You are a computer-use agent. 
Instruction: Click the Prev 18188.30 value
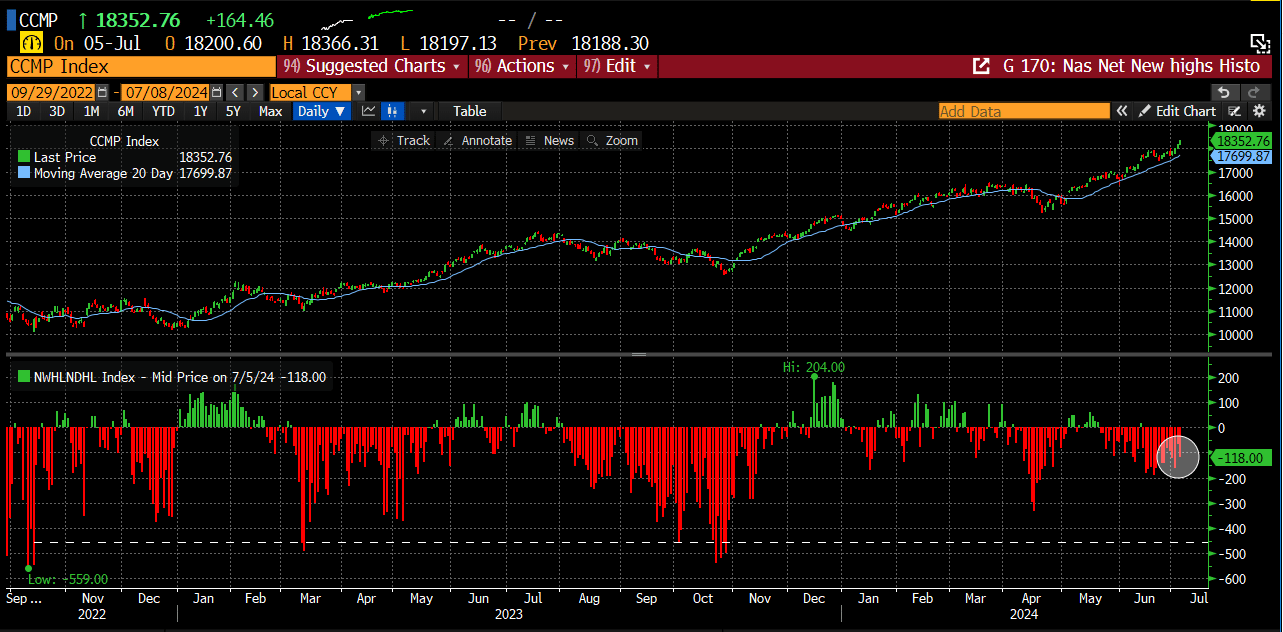(583, 43)
